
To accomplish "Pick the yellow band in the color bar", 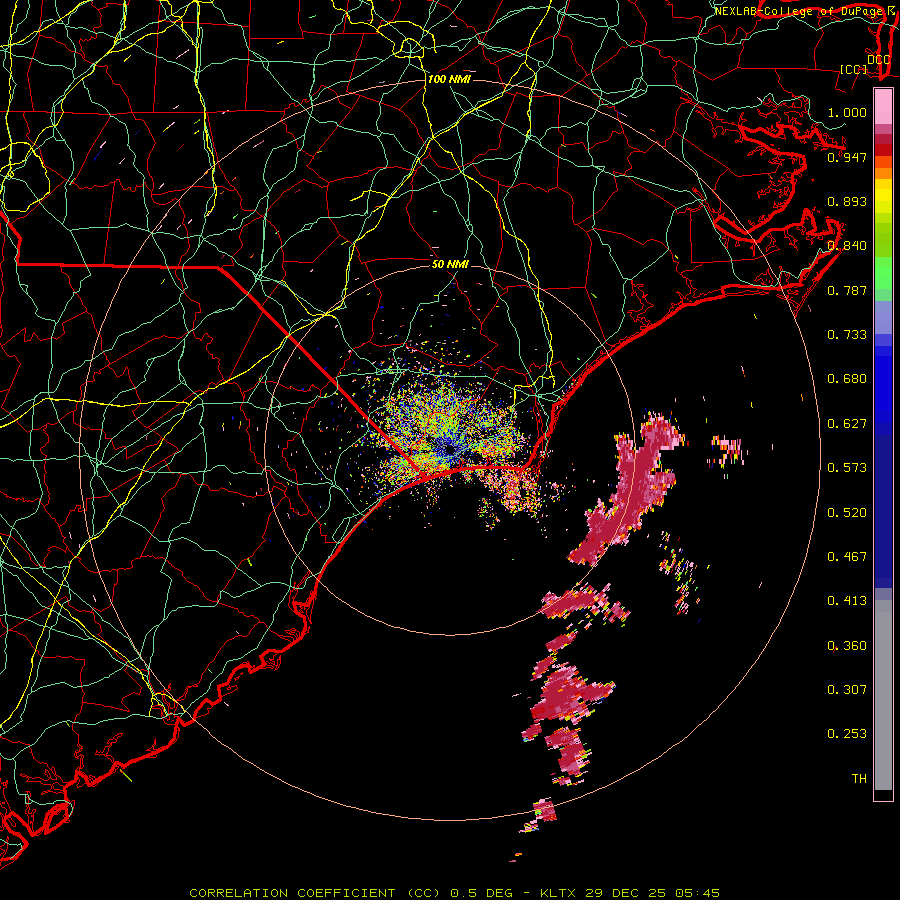I will (883, 196).
